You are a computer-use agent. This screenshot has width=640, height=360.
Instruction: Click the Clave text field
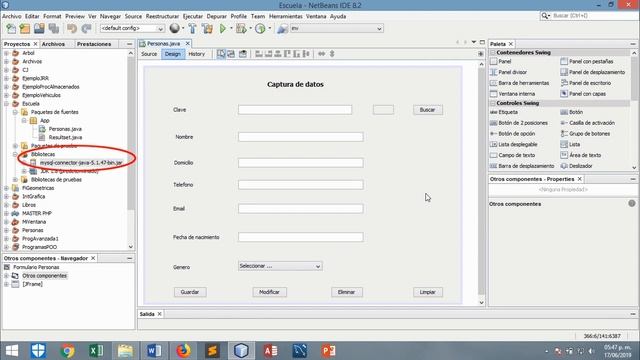click(x=295, y=110)
